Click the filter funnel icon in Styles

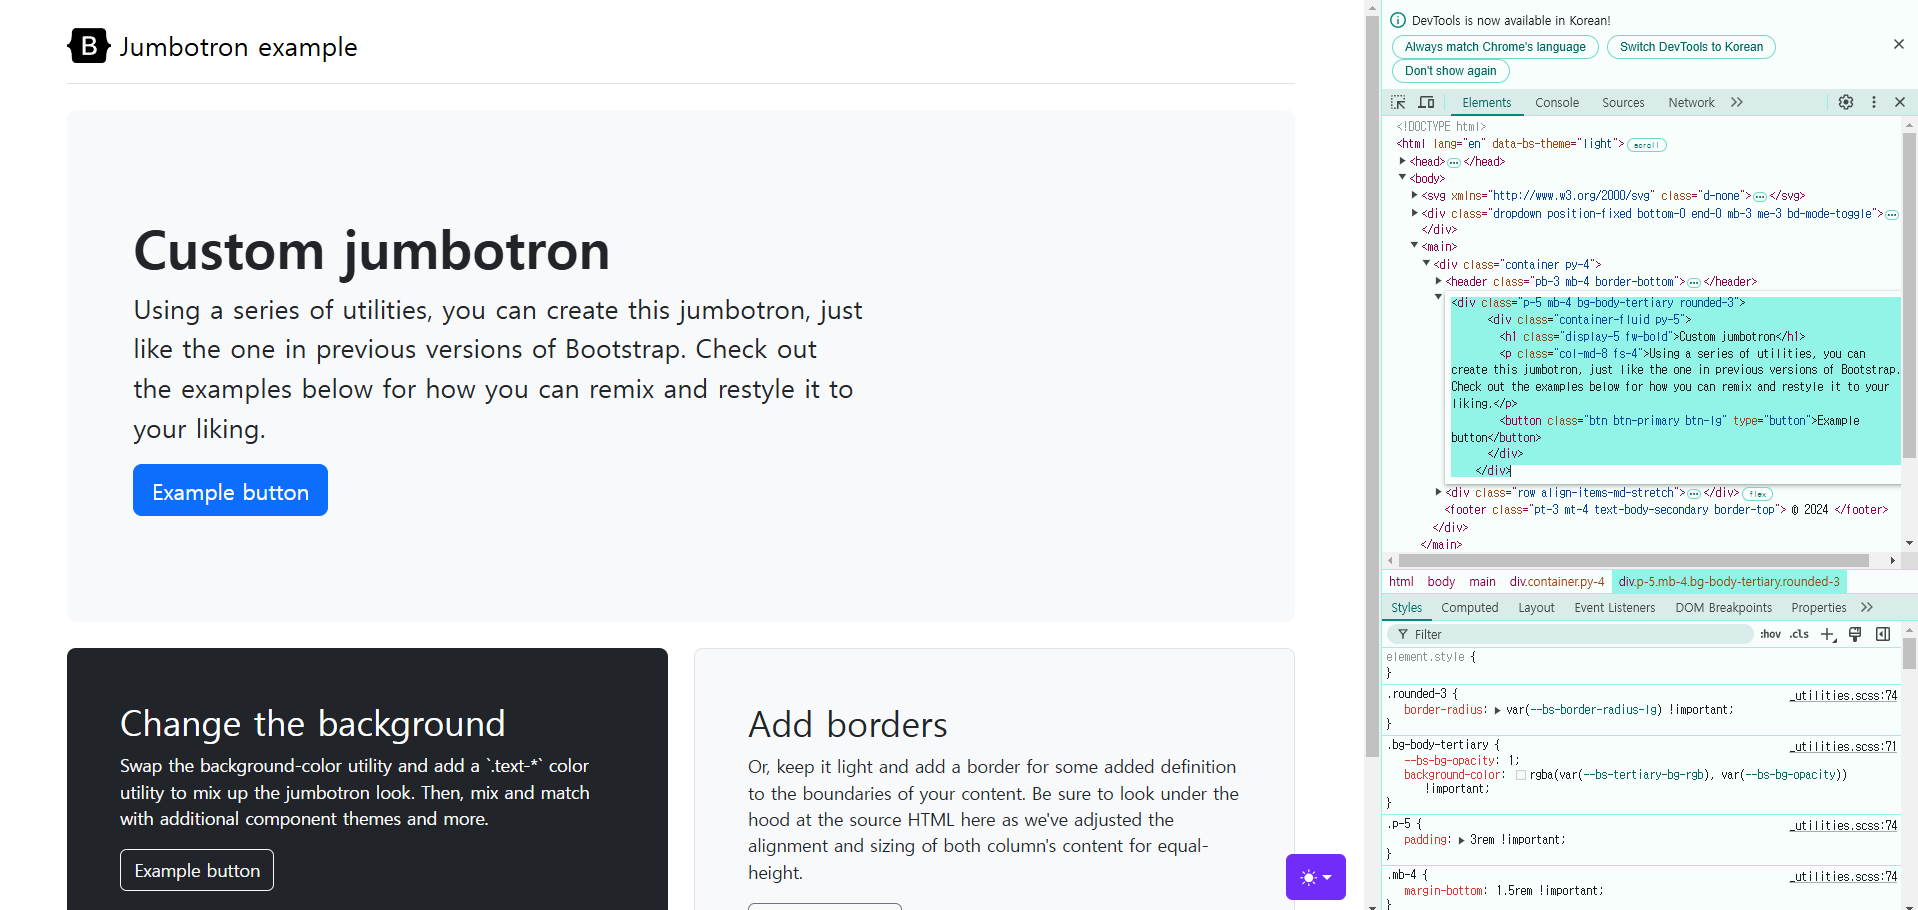[x=1403, y=634]
